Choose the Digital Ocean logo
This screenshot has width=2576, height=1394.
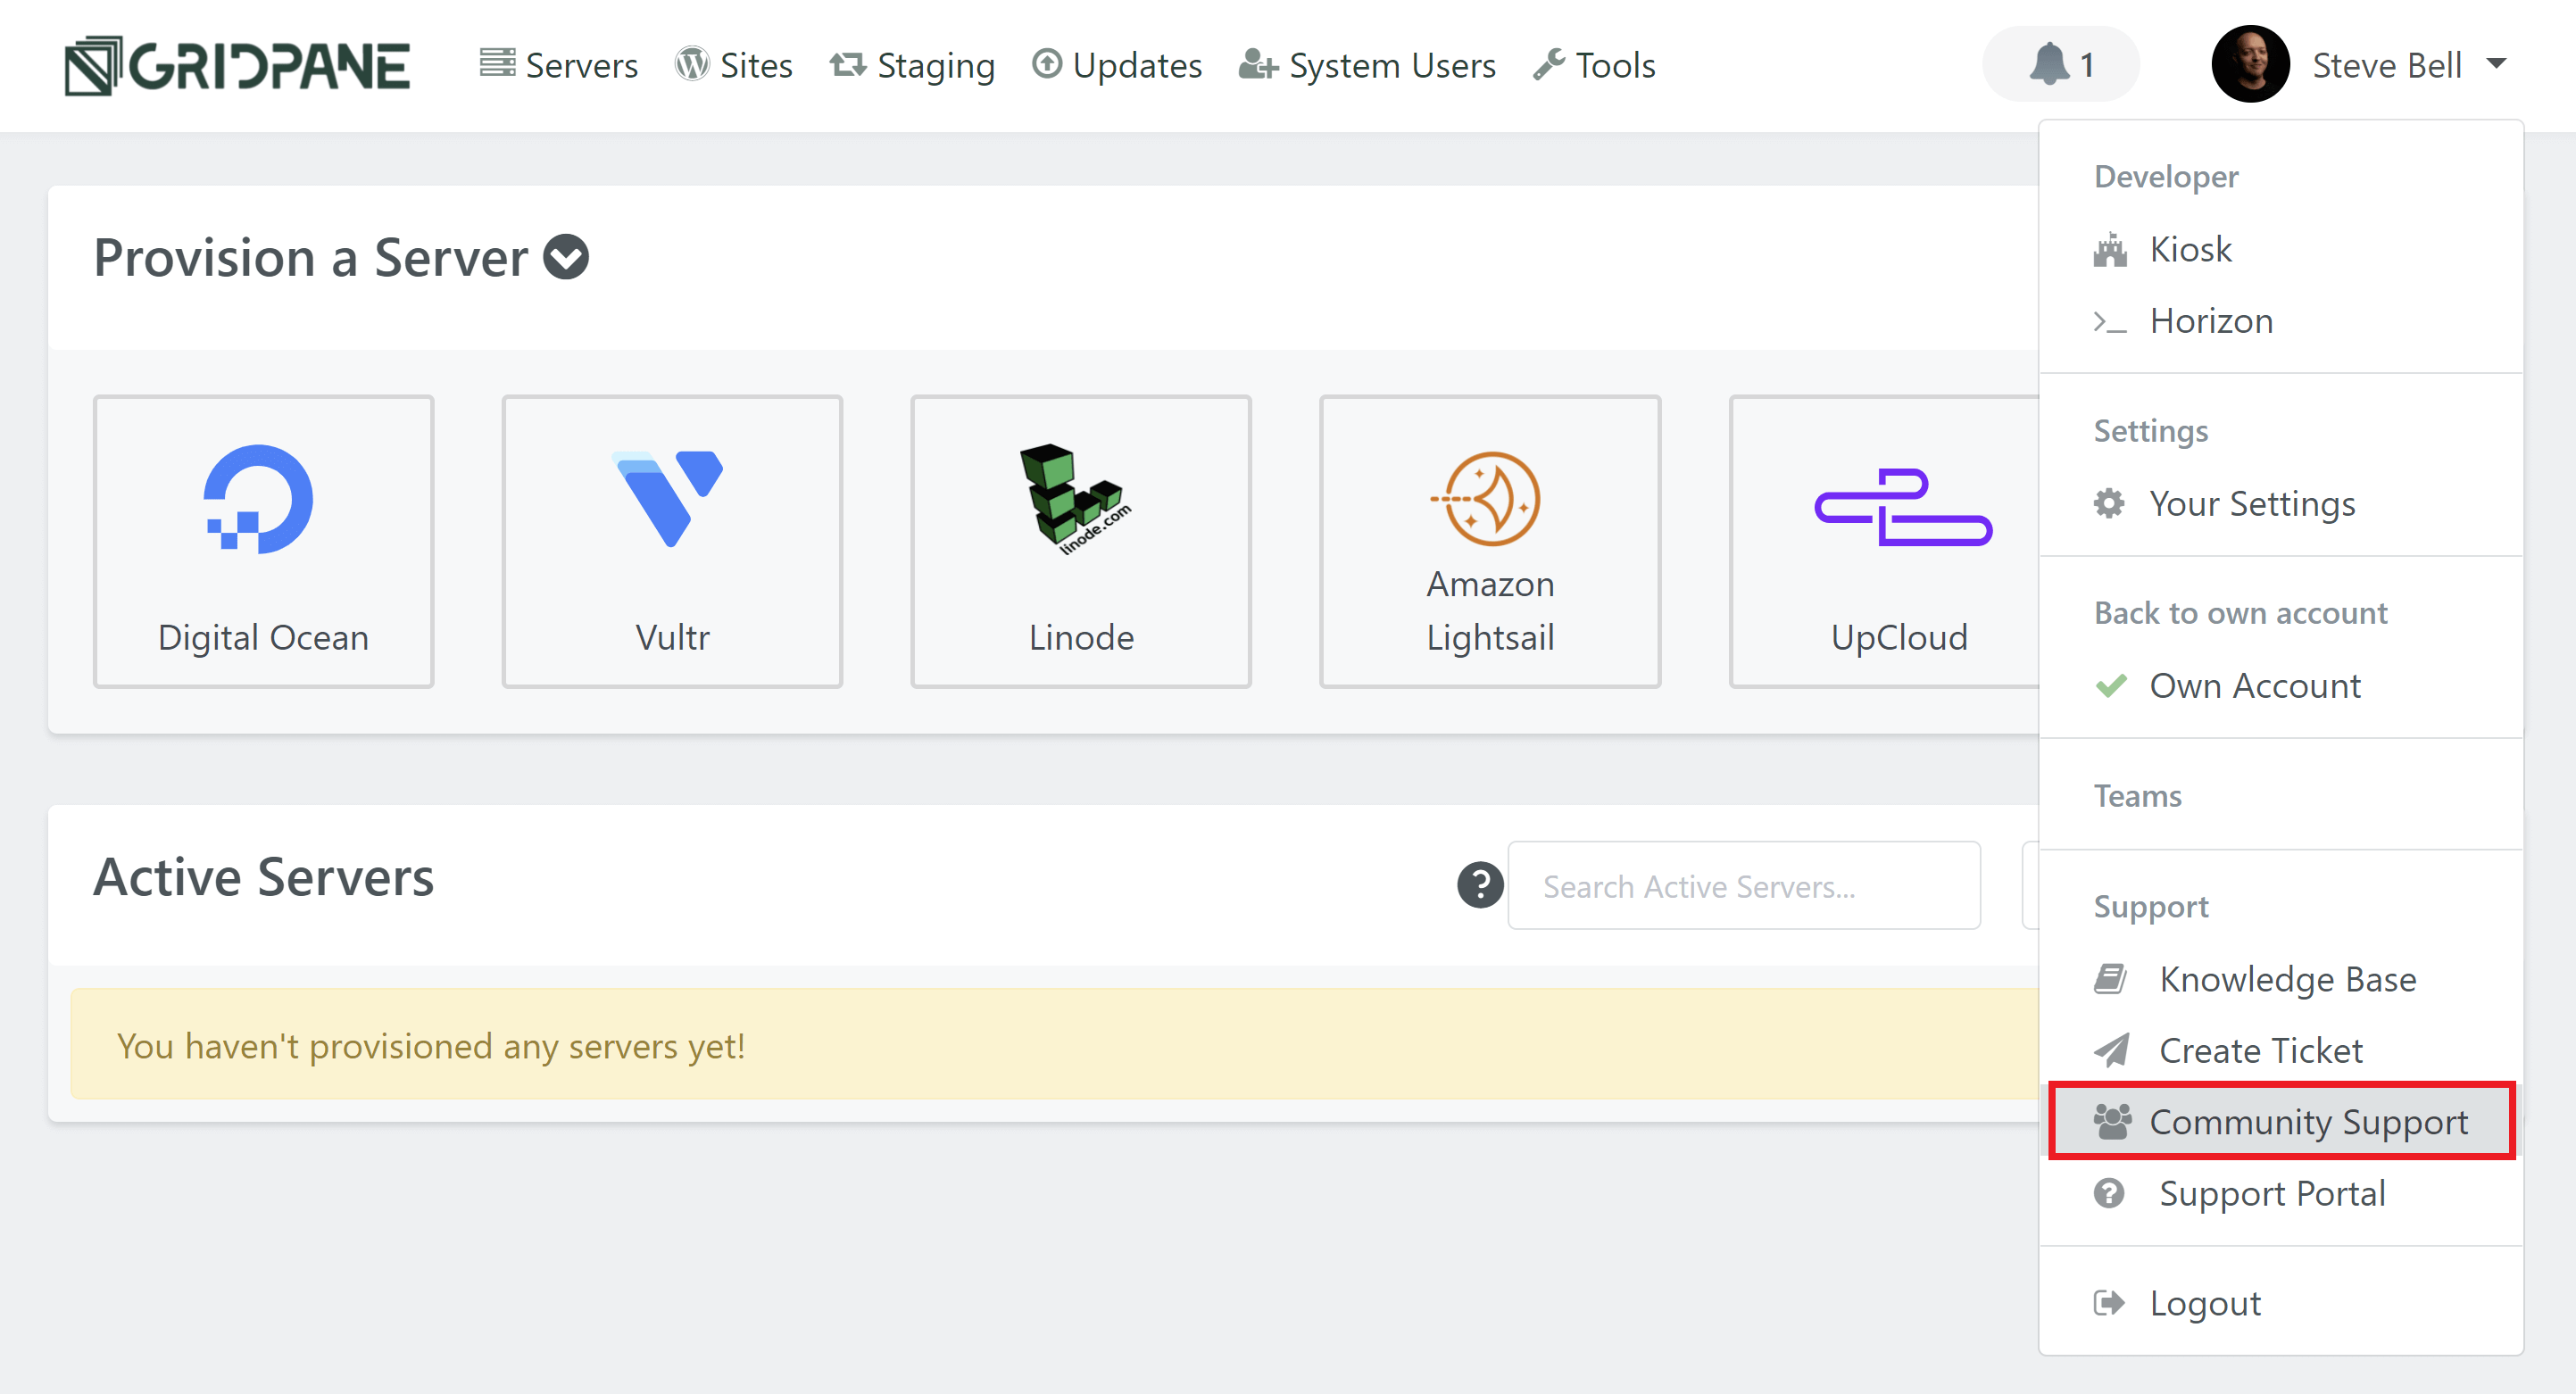(x=259, y=499)
